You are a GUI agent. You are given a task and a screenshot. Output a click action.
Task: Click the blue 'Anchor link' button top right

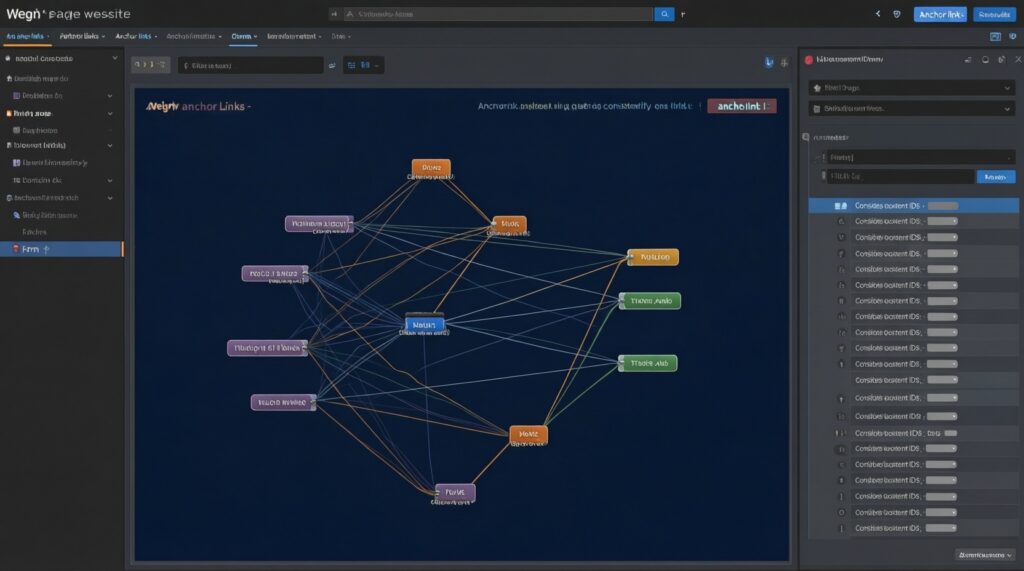point(941,14)
